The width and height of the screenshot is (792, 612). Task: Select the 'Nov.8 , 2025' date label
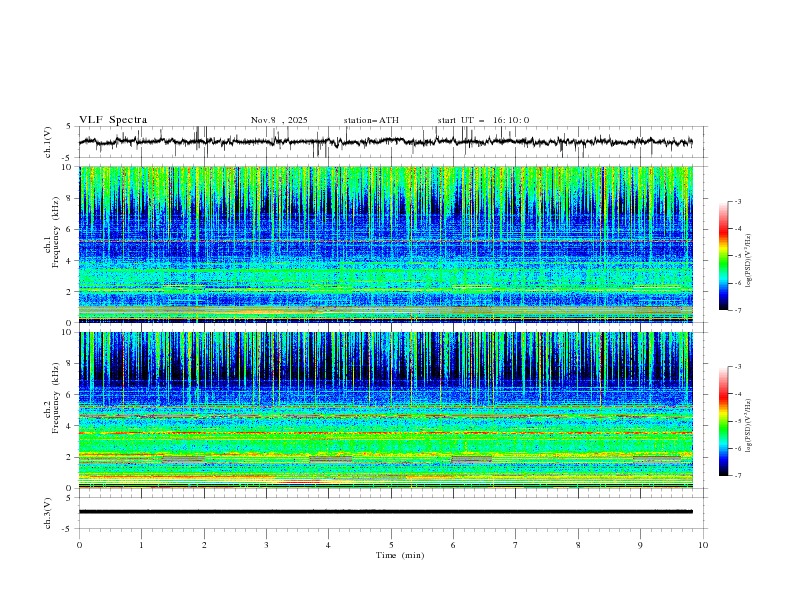click(279, 120)
